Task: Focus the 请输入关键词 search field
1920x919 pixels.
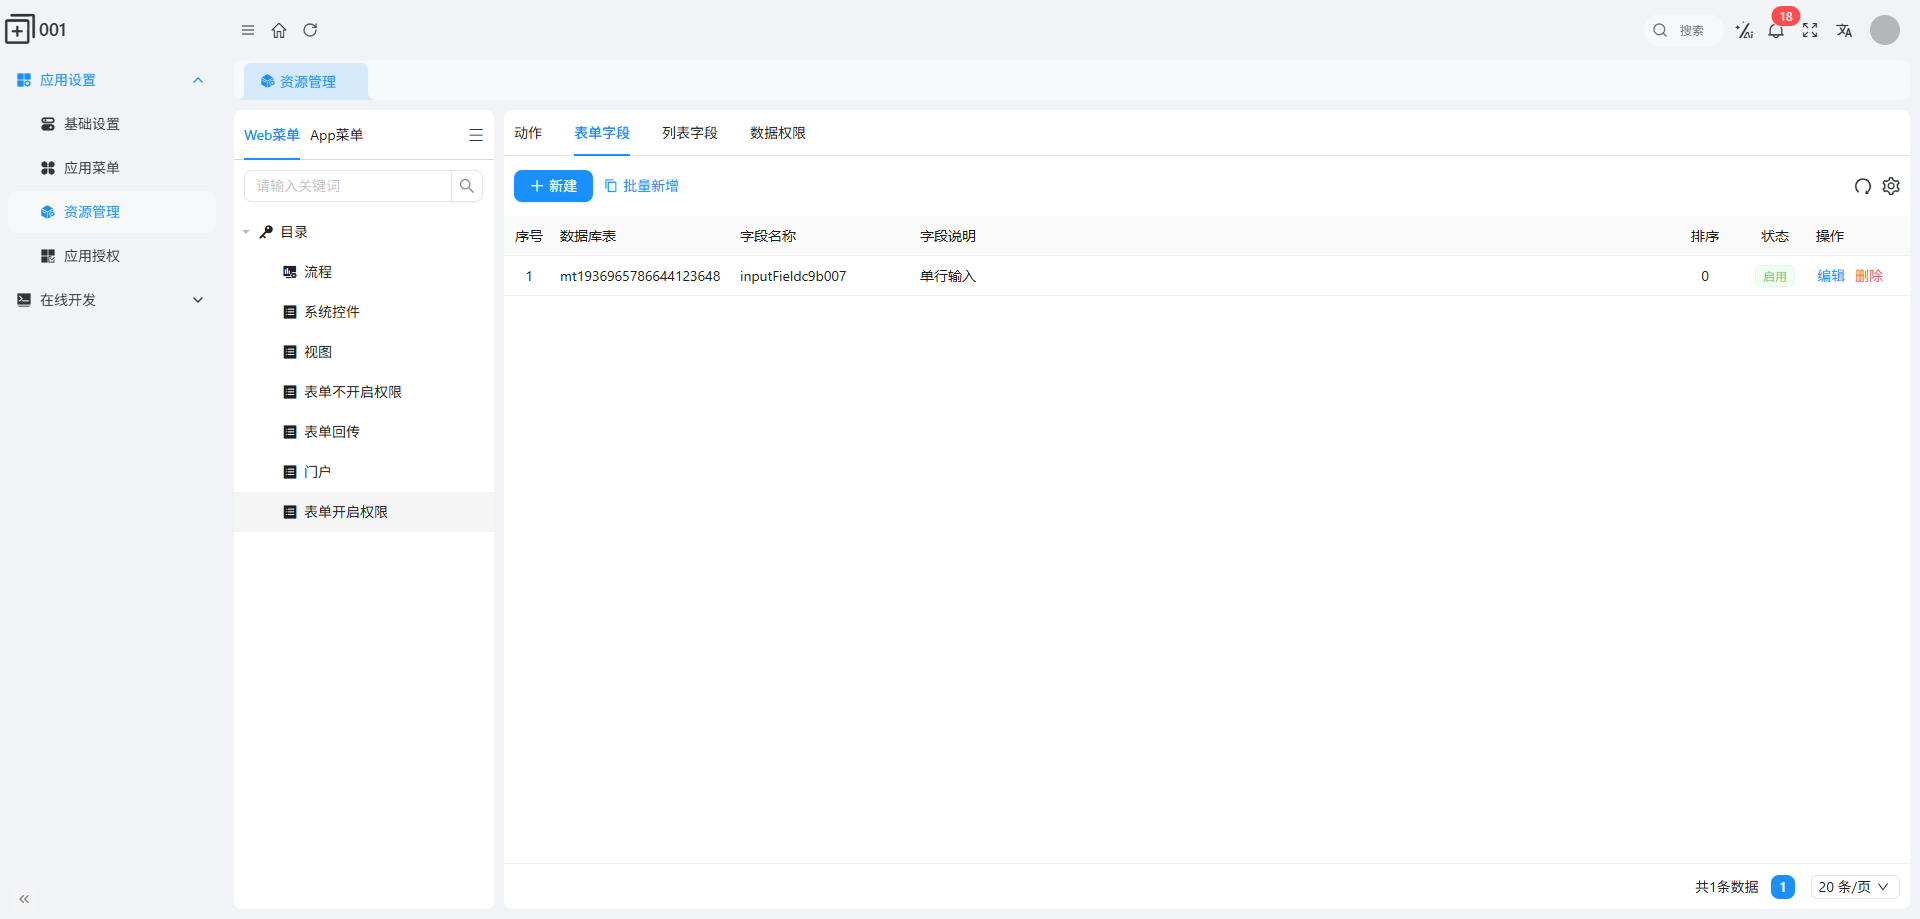Action: [x=348, y=186]
